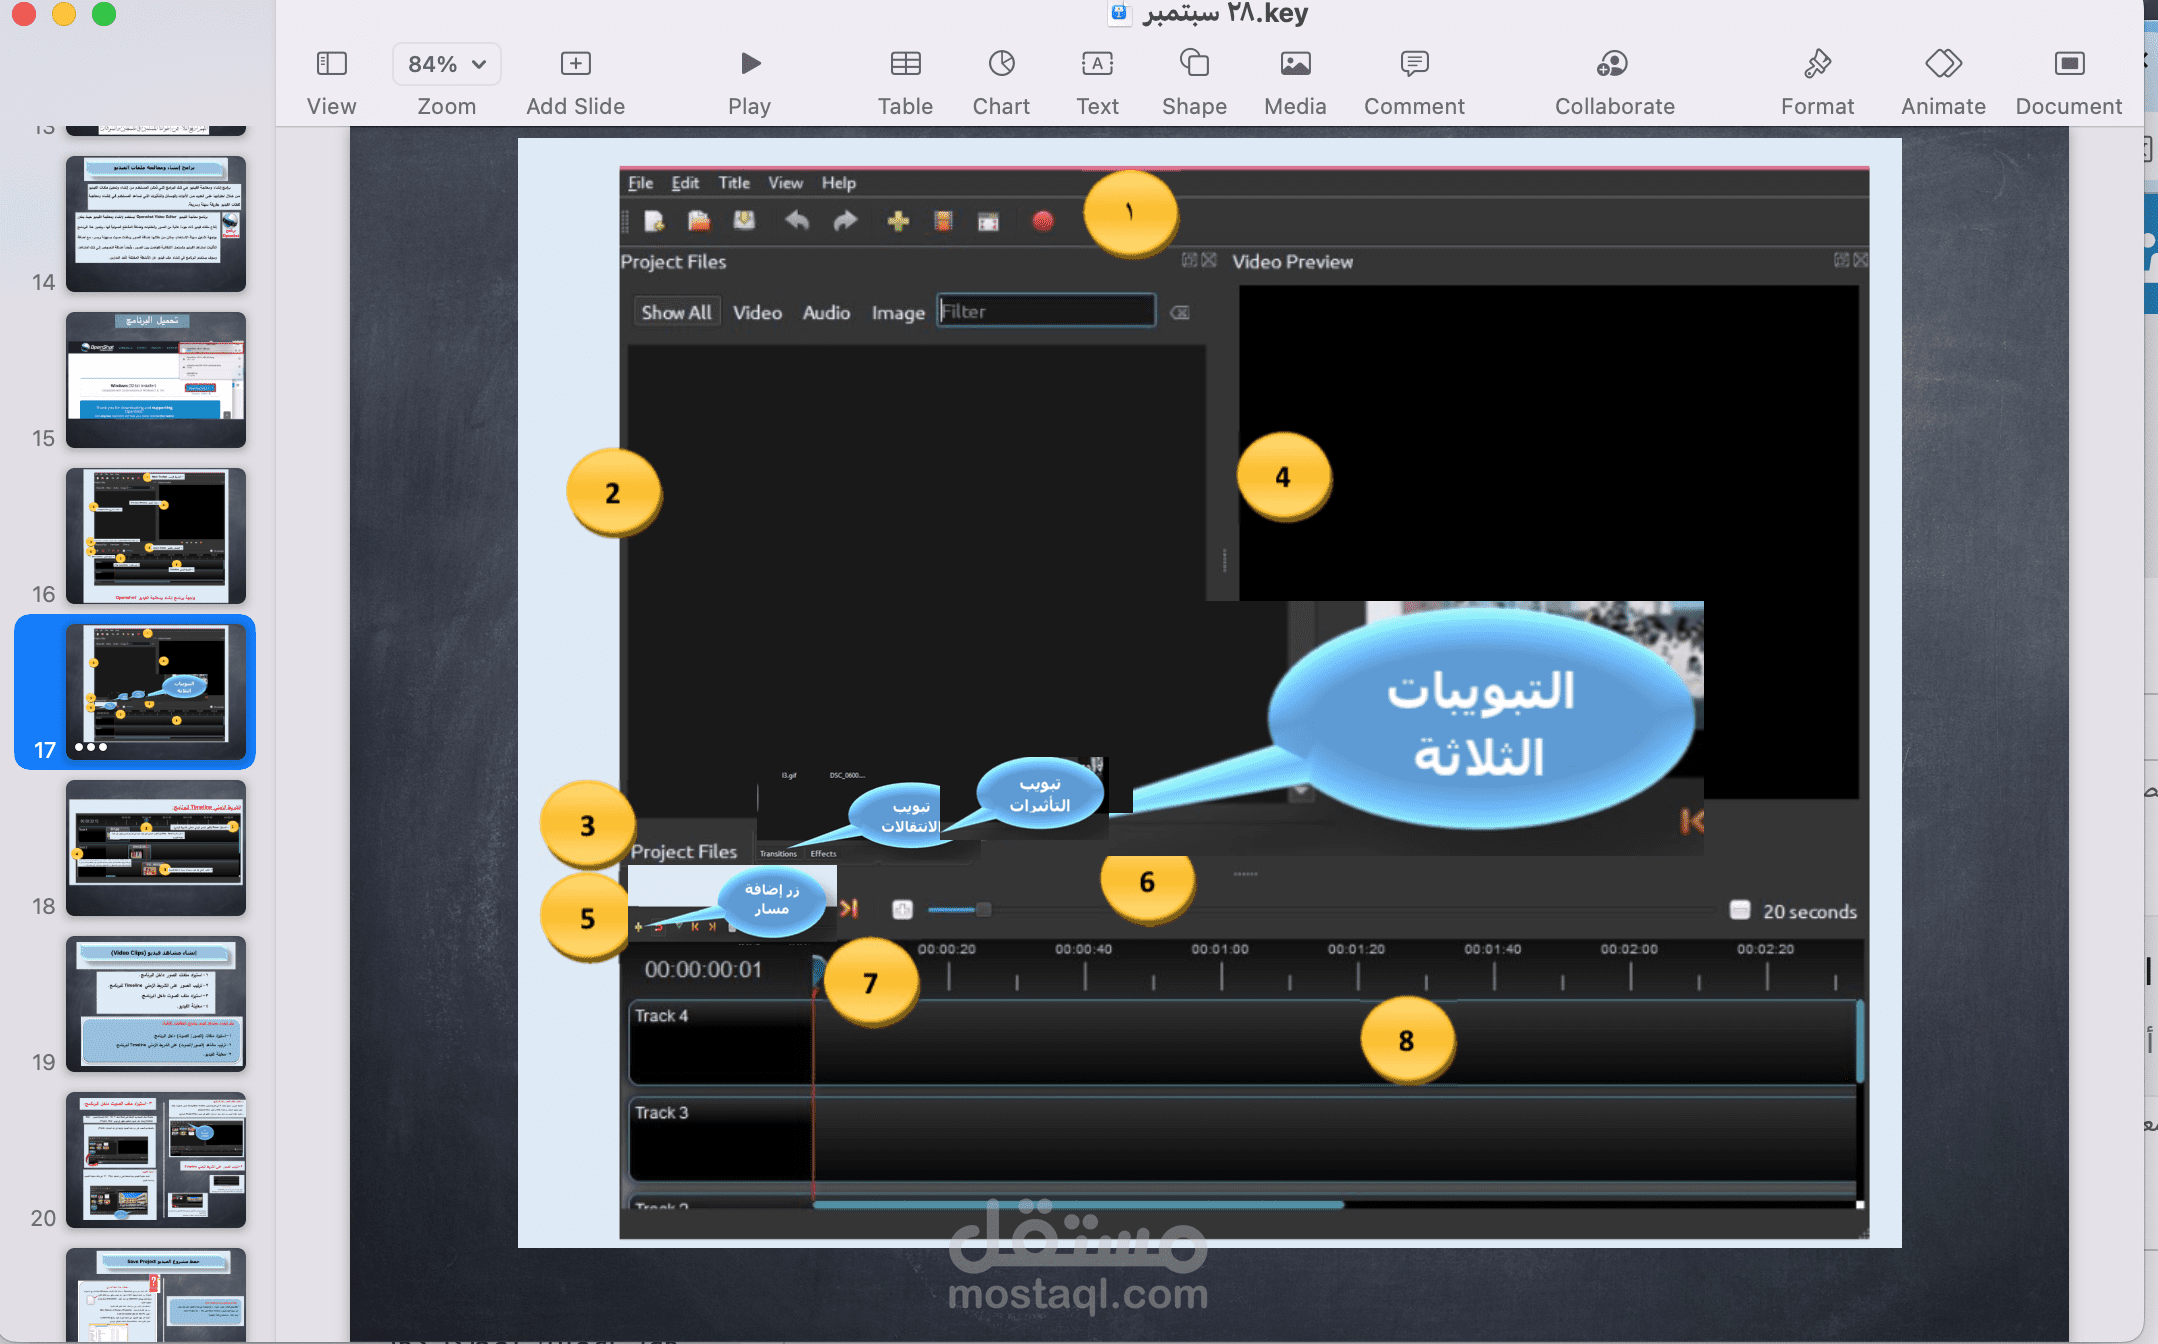Click the yellow number 4 callout shape

coord(1283,477)
